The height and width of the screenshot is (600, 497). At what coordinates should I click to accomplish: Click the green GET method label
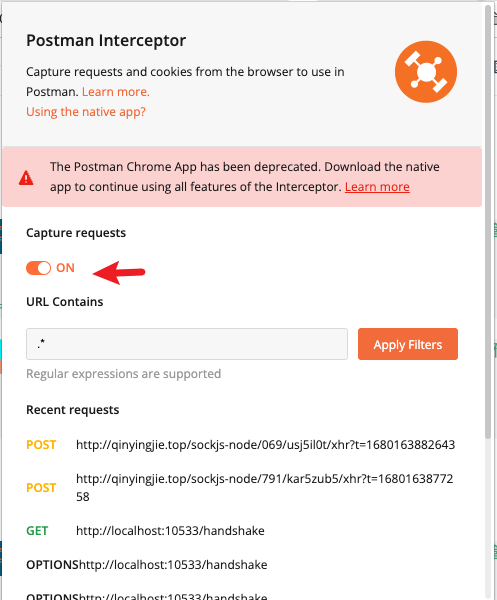[37, 531]
